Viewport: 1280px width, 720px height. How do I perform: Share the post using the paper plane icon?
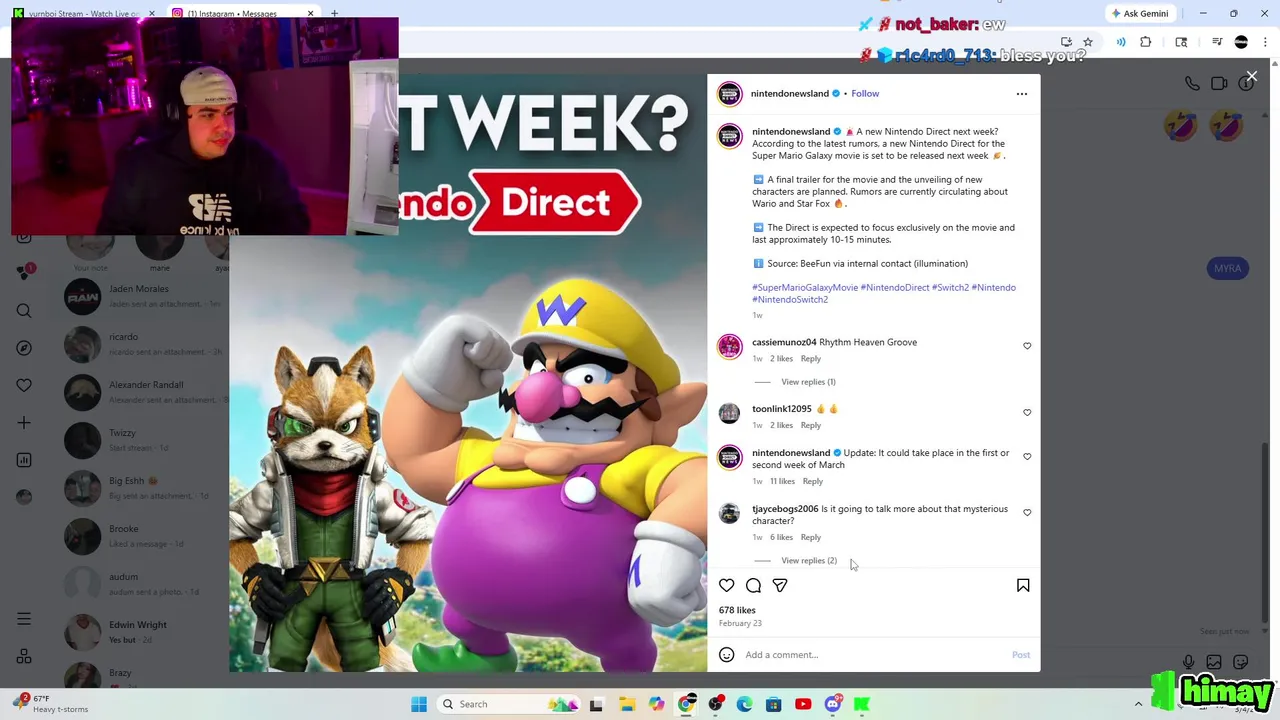[x=780, y=585]
